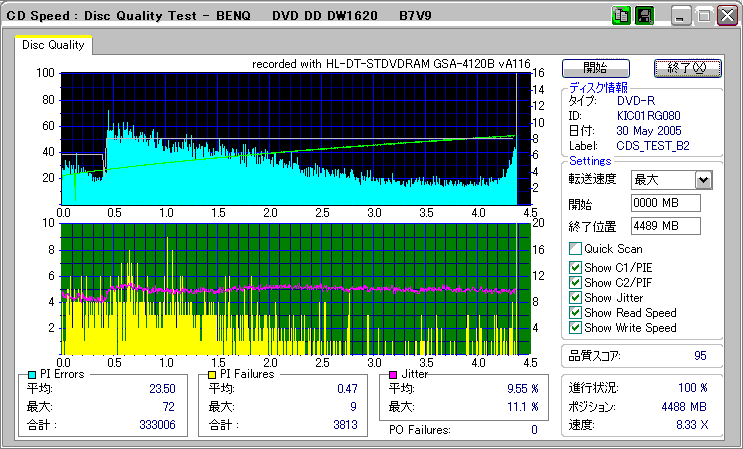Click the cyan PI Errors legend square
The height and width of the screenshot is (449, 743).
tap(32, 374)
